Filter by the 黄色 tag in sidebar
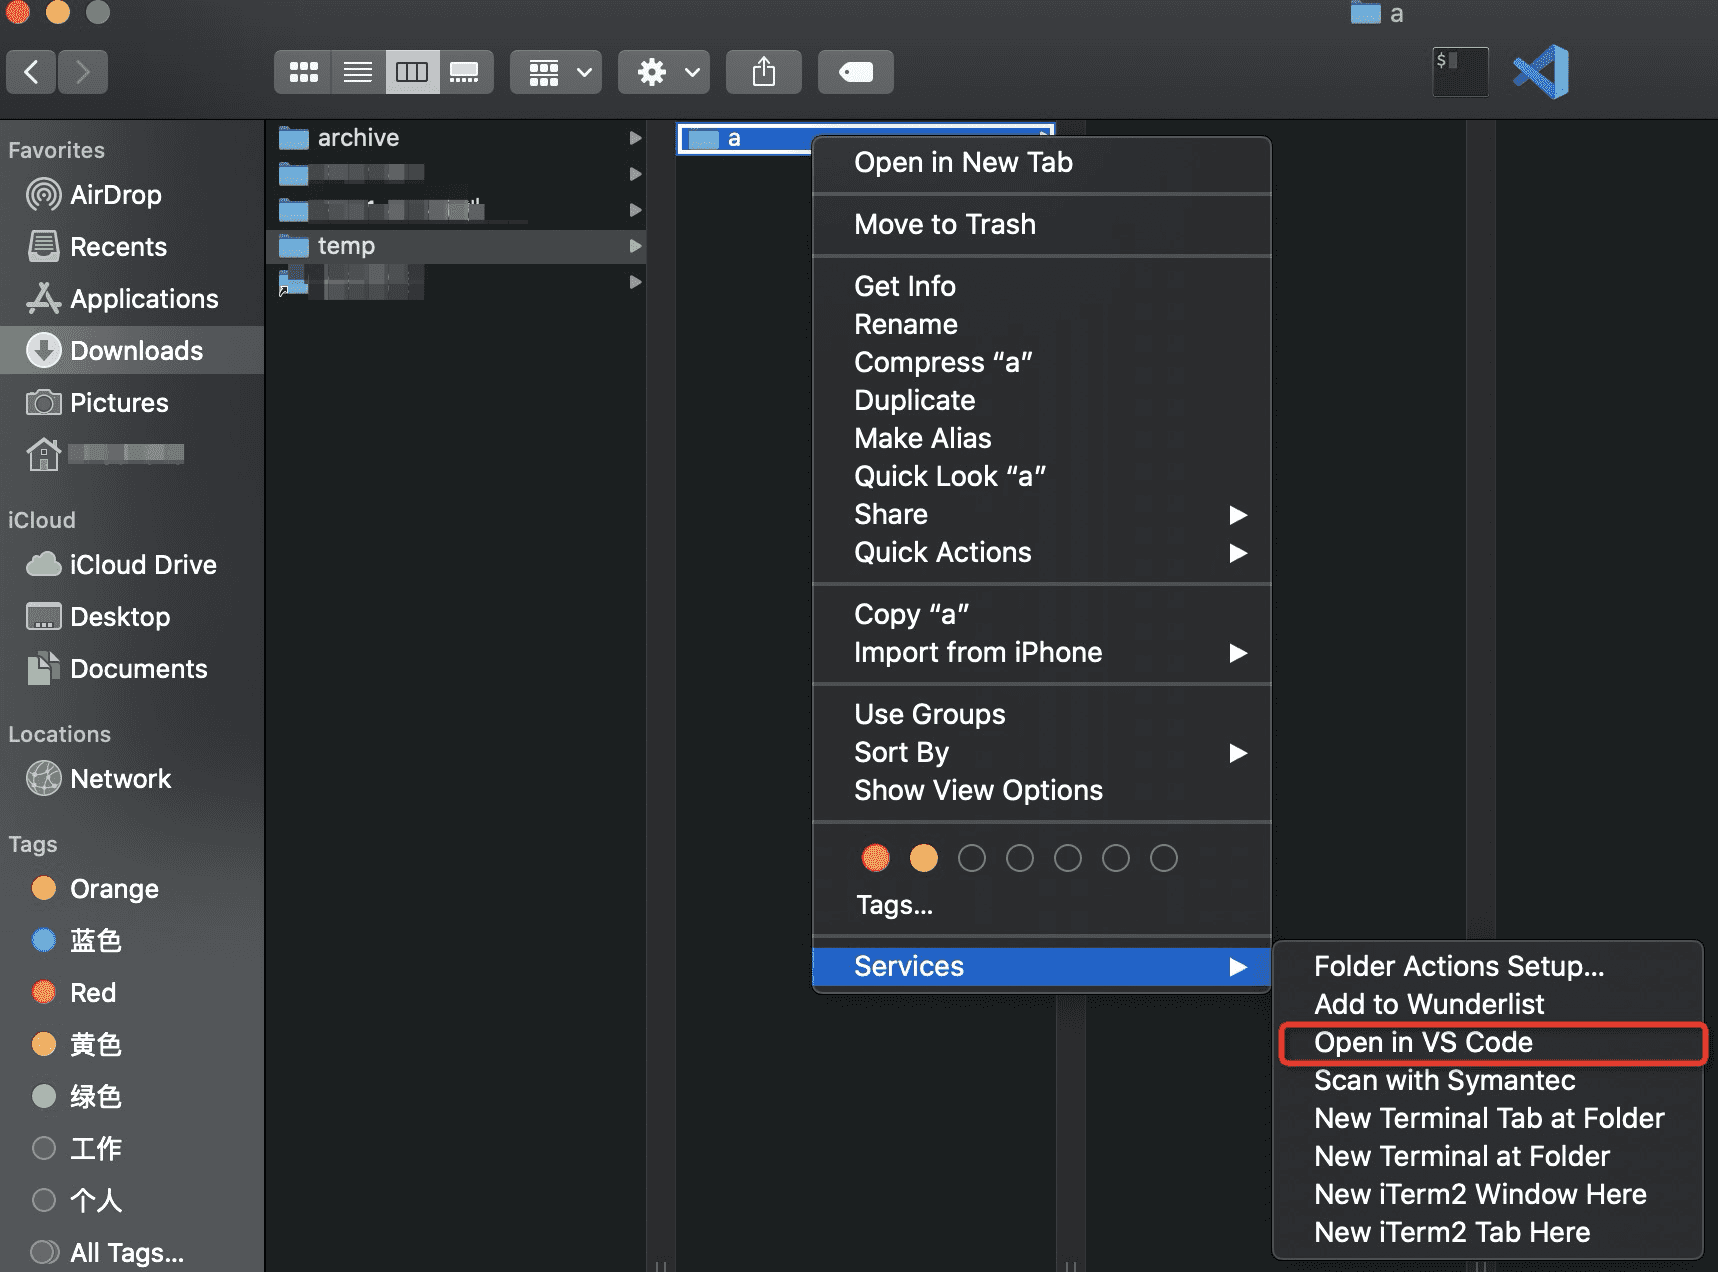Viewport: 1718px width, 1272px height. tap(132, 1045)
